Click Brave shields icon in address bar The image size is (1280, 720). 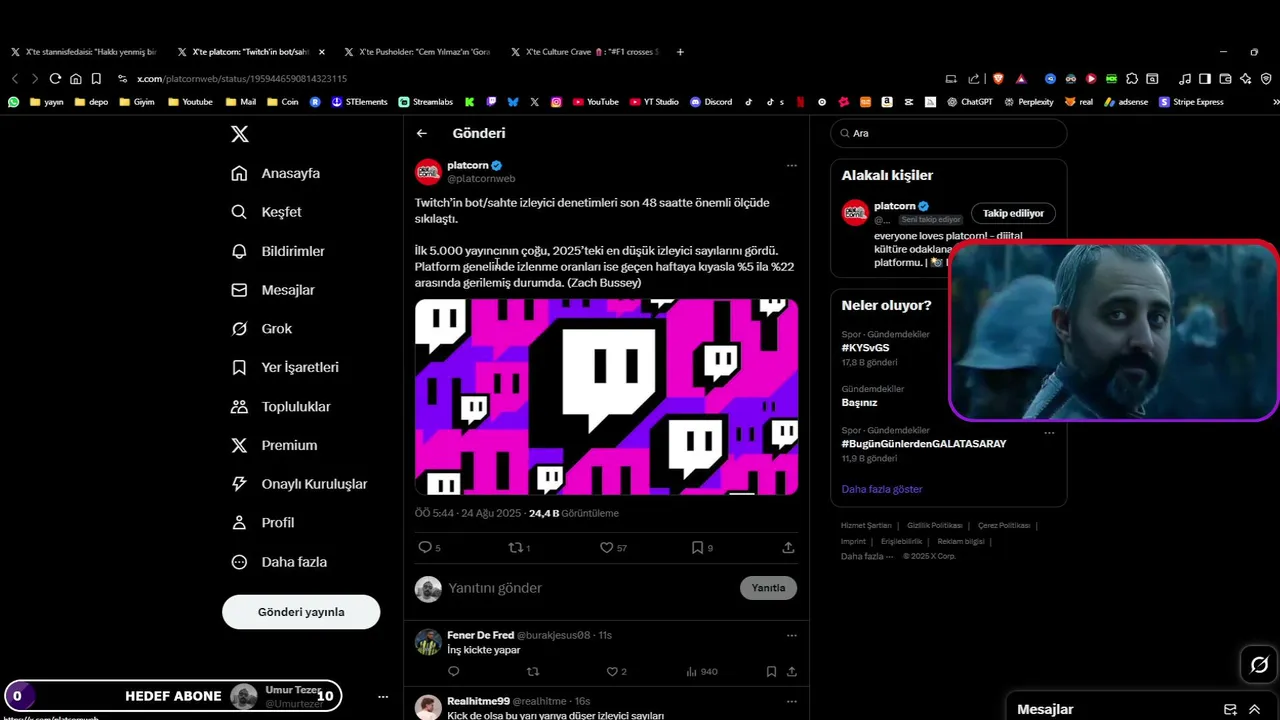click(x=998, y=78)
